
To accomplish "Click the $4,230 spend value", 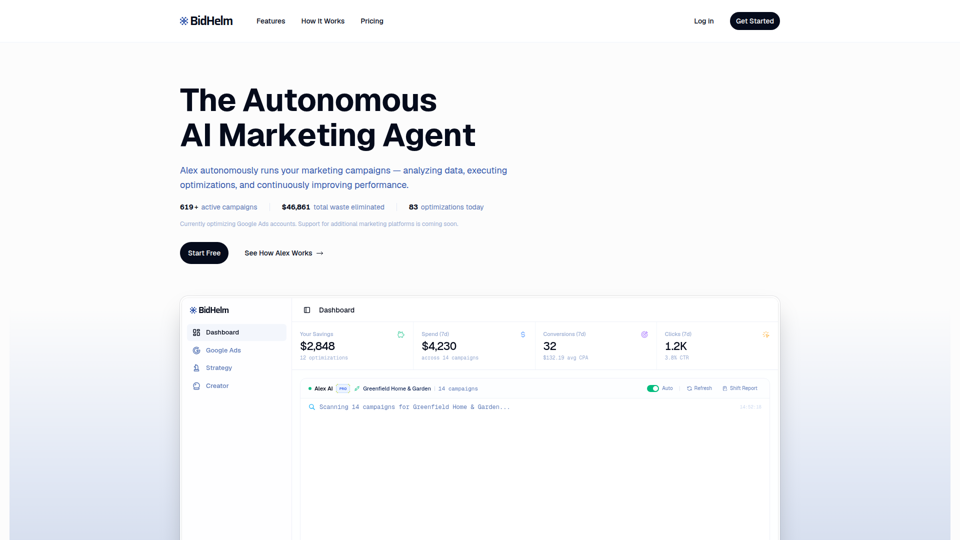I will (x=439, y=346).
